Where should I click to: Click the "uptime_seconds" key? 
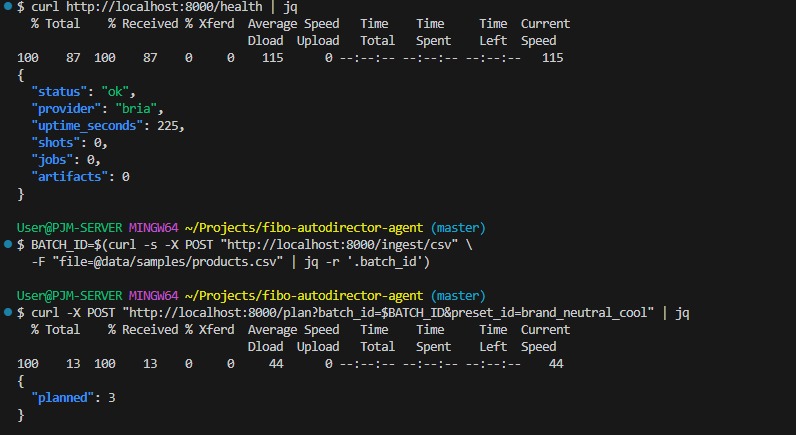tap(87, 126)
